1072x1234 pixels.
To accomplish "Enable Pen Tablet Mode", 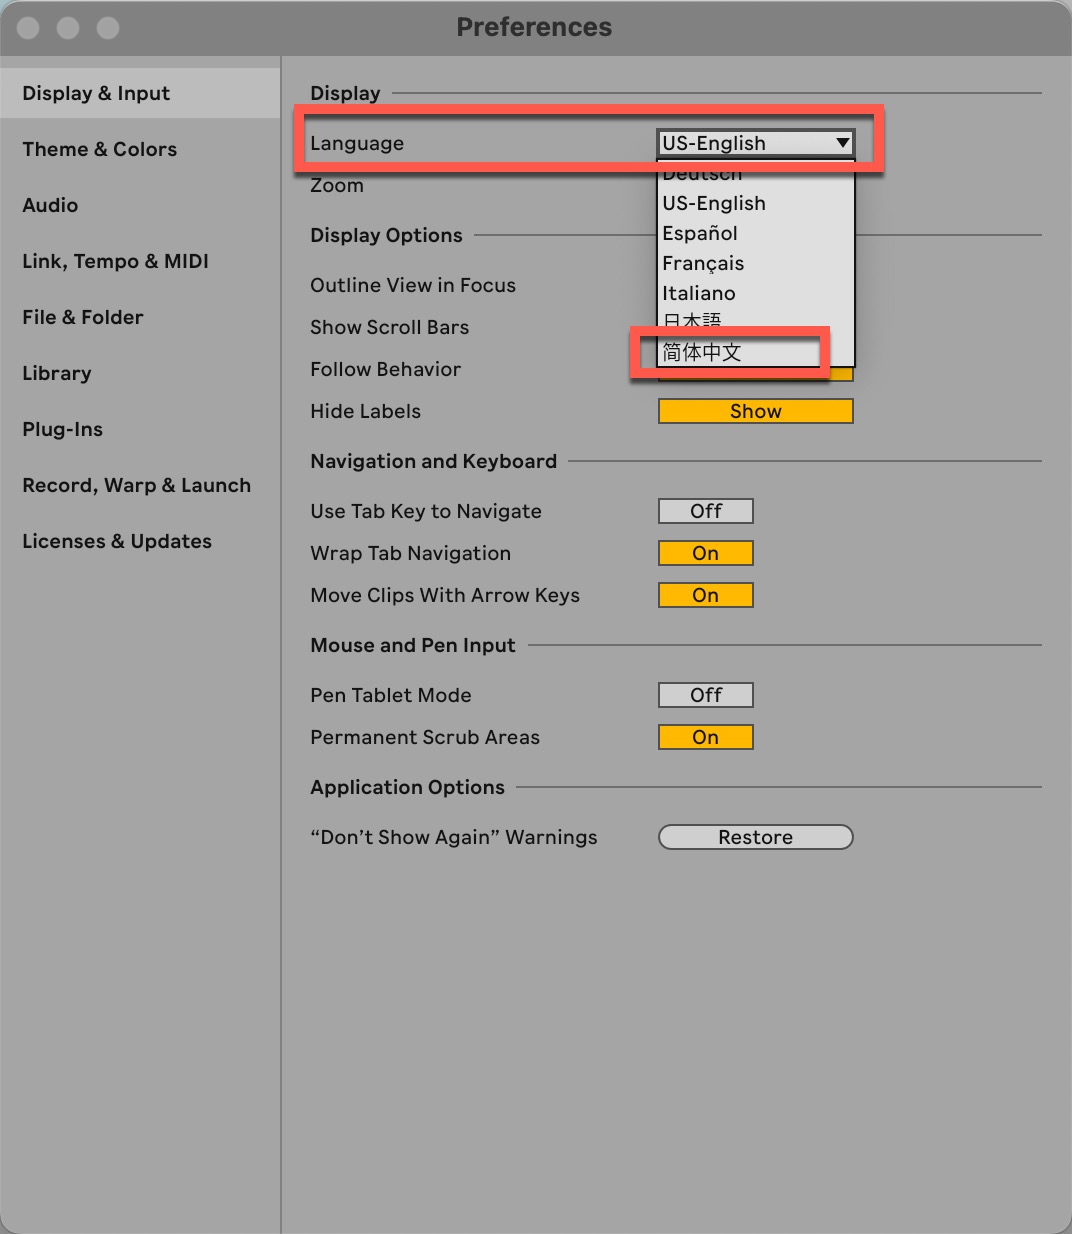I will (x=705, y=695).
